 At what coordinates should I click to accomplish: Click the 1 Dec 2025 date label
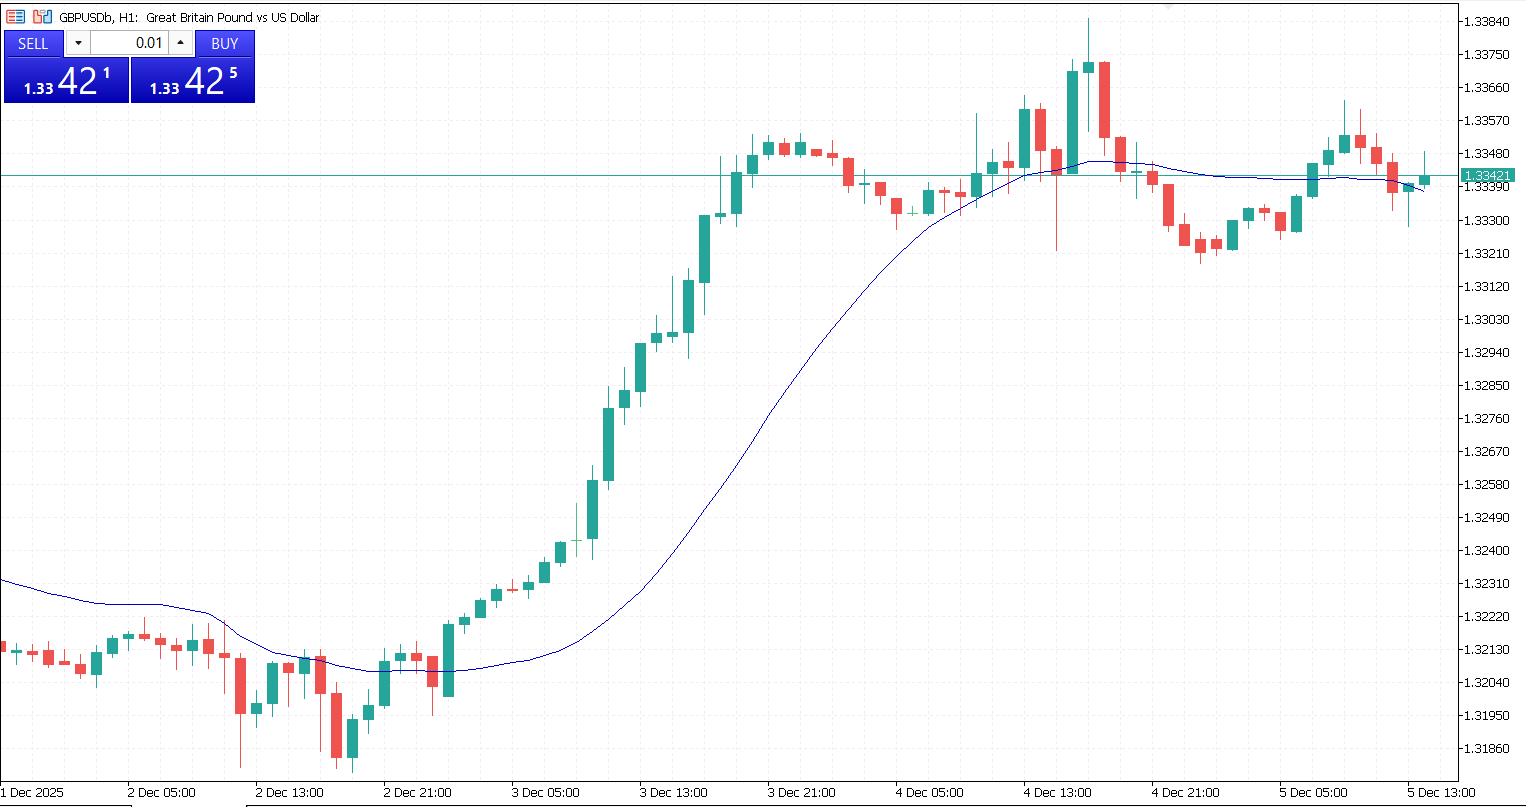tap(31, 793)
